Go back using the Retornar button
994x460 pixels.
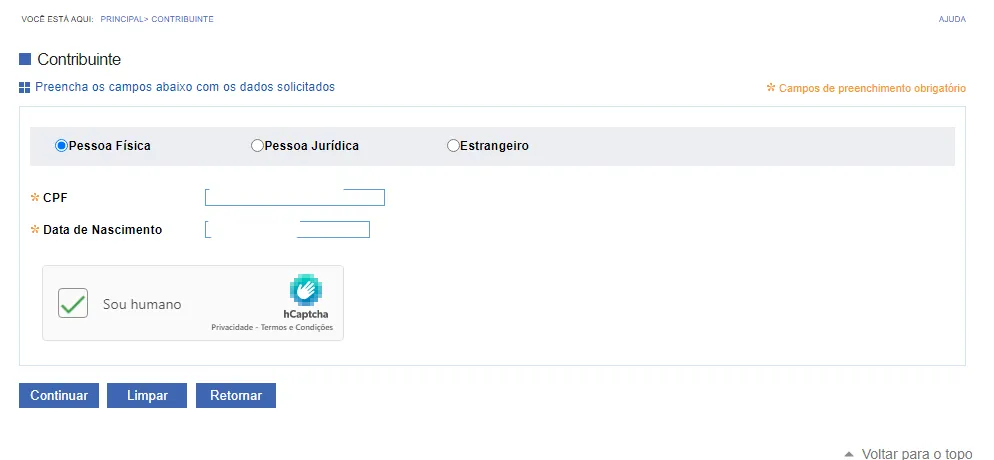236,395
